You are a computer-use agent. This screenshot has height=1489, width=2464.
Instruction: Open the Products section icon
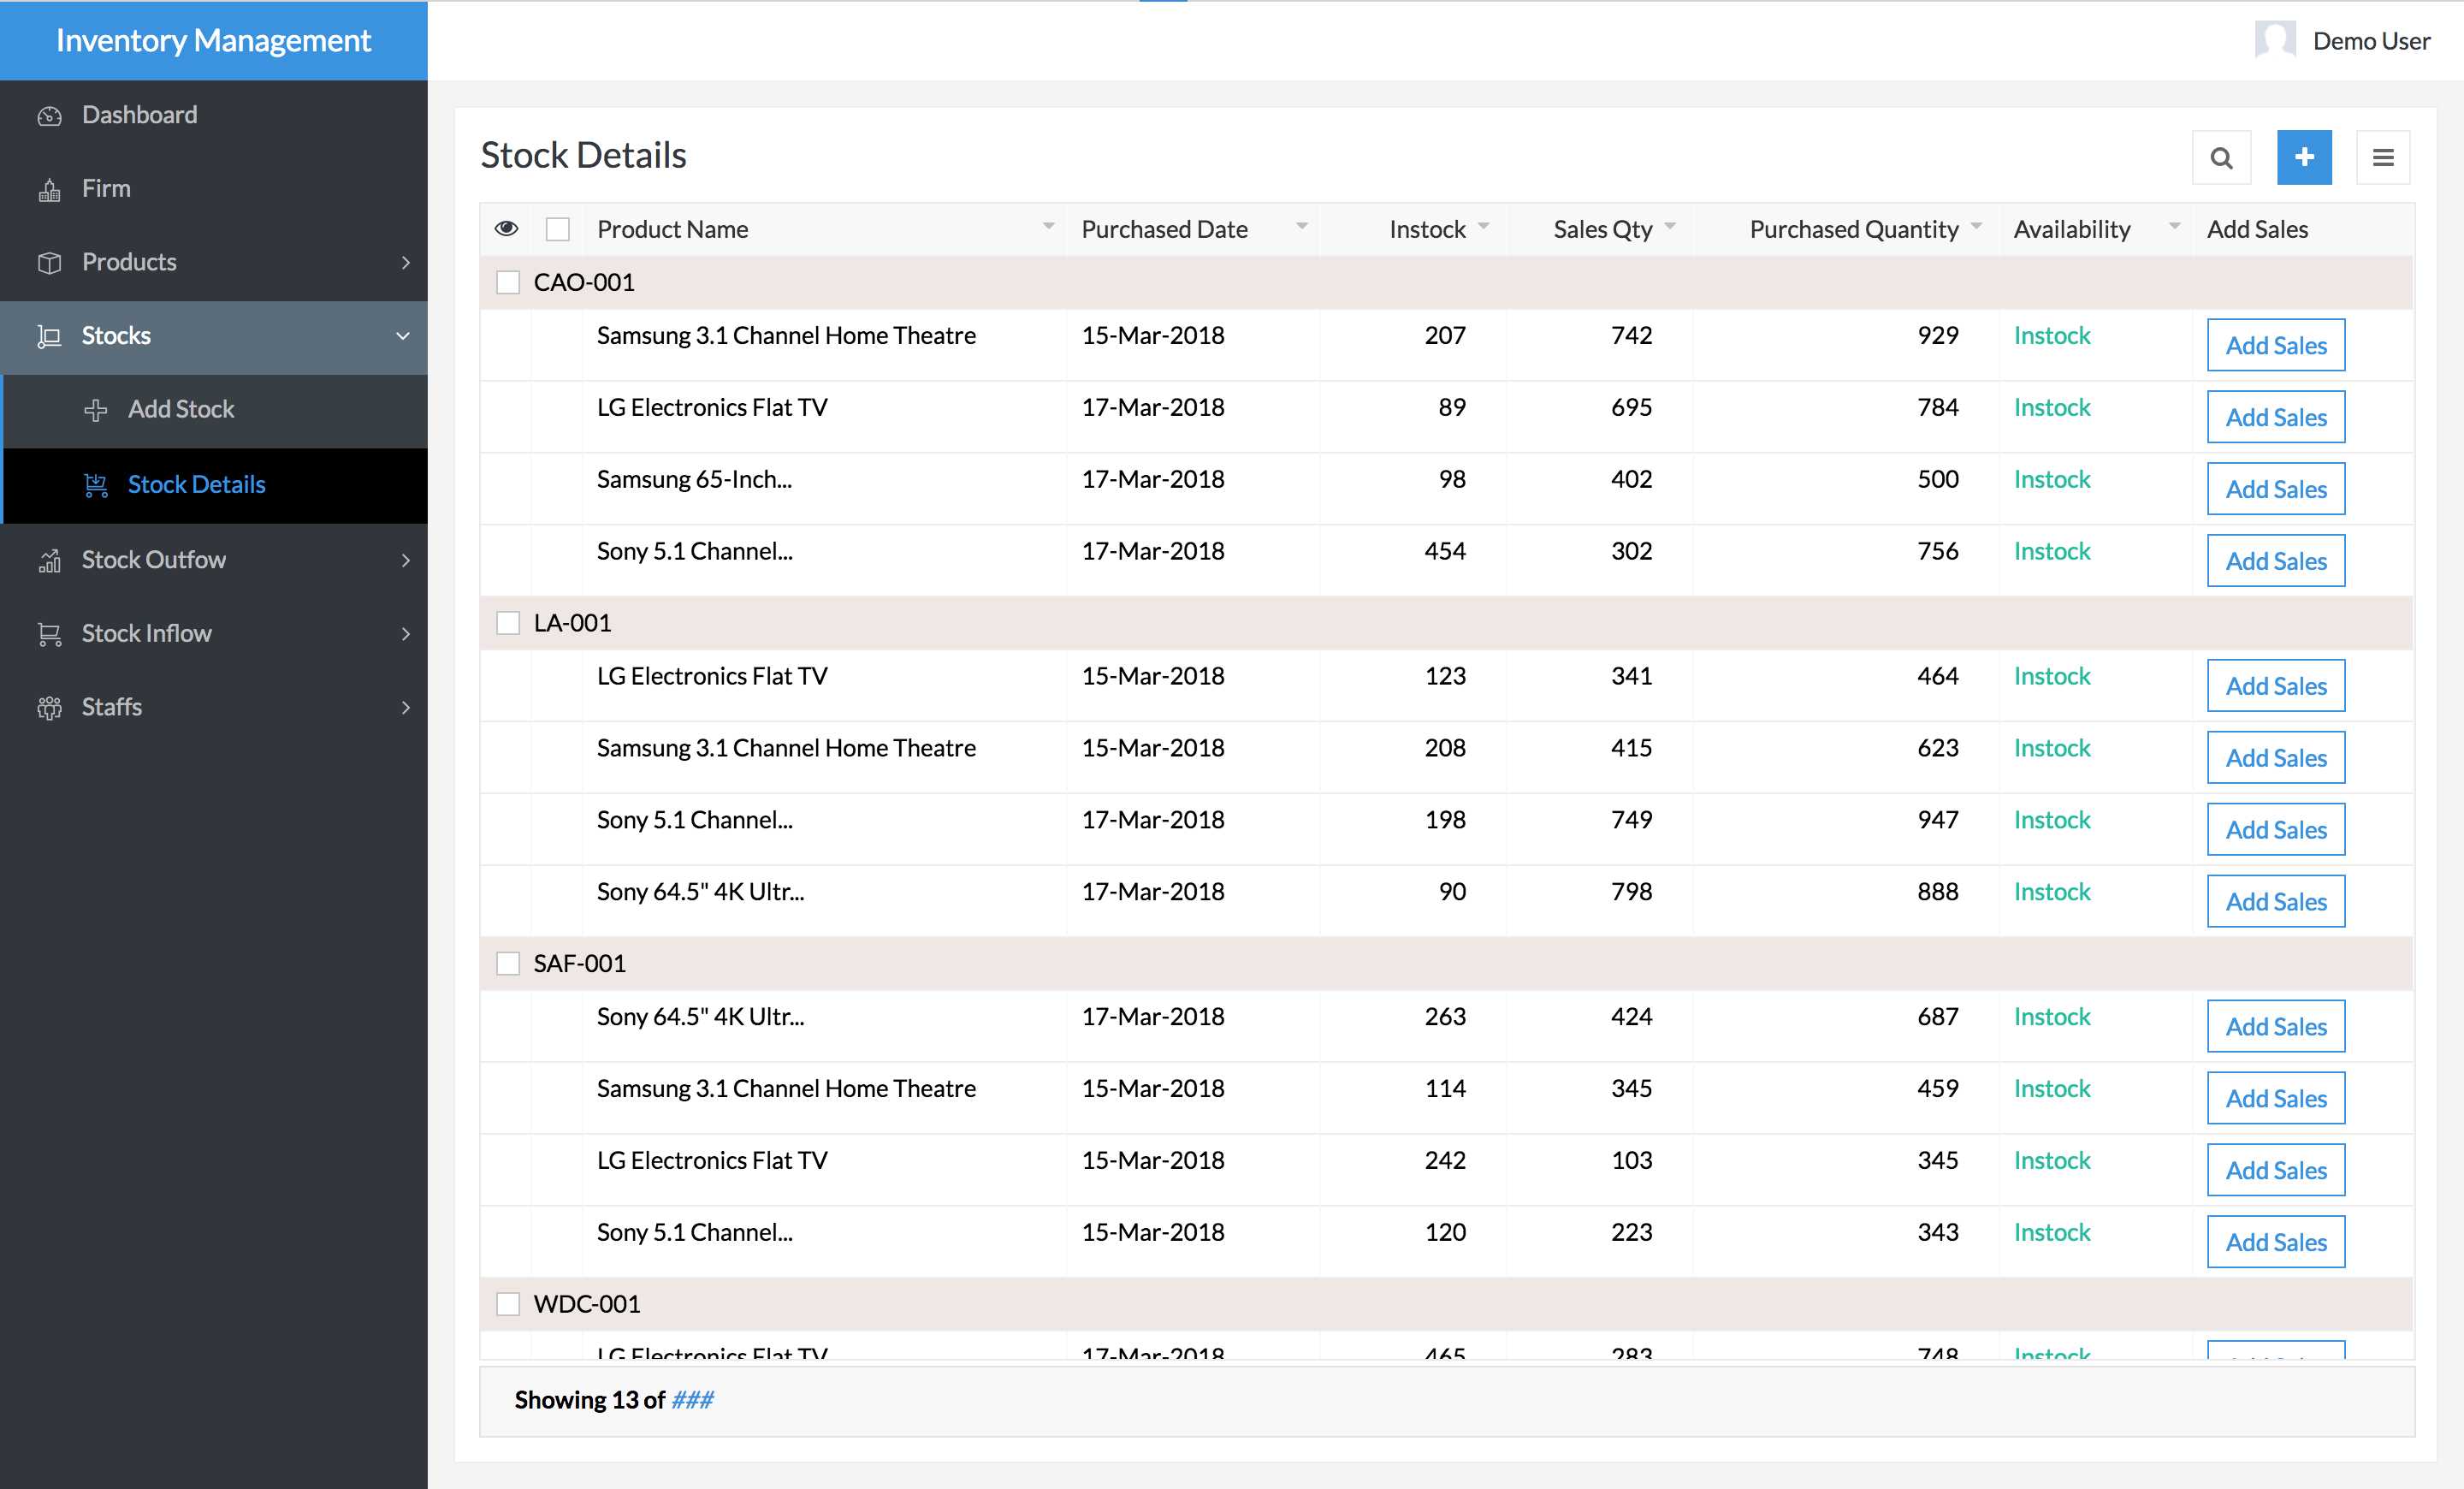[x=48, y=262]
